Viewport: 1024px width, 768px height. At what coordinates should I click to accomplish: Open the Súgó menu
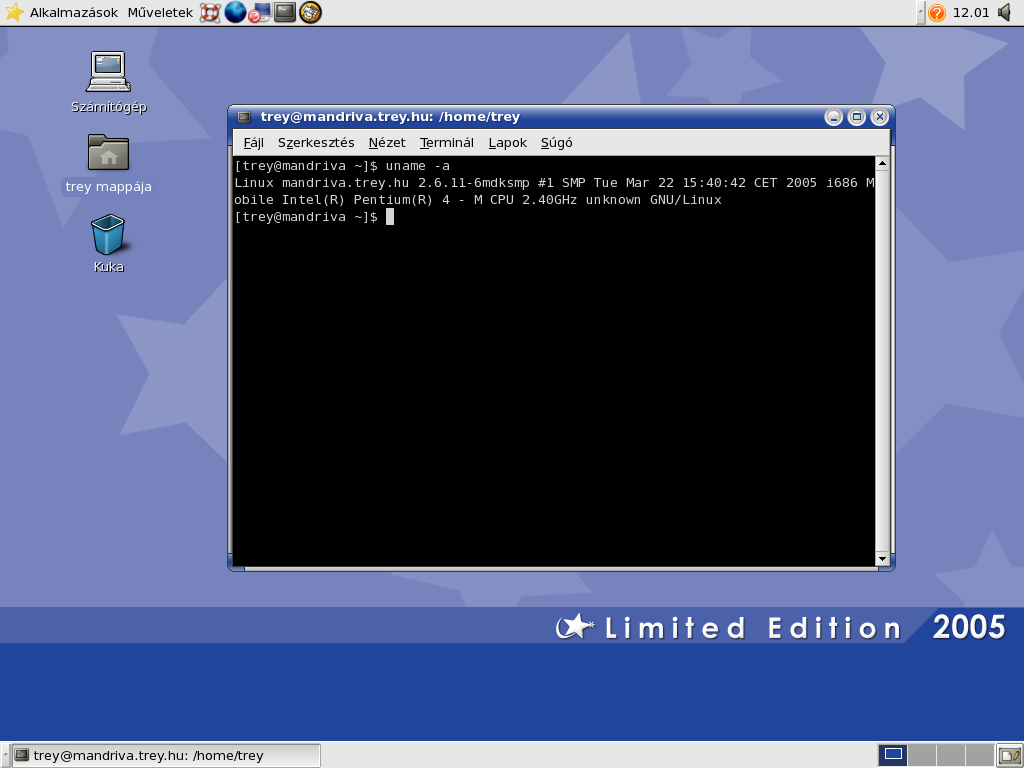click(556, 142)
